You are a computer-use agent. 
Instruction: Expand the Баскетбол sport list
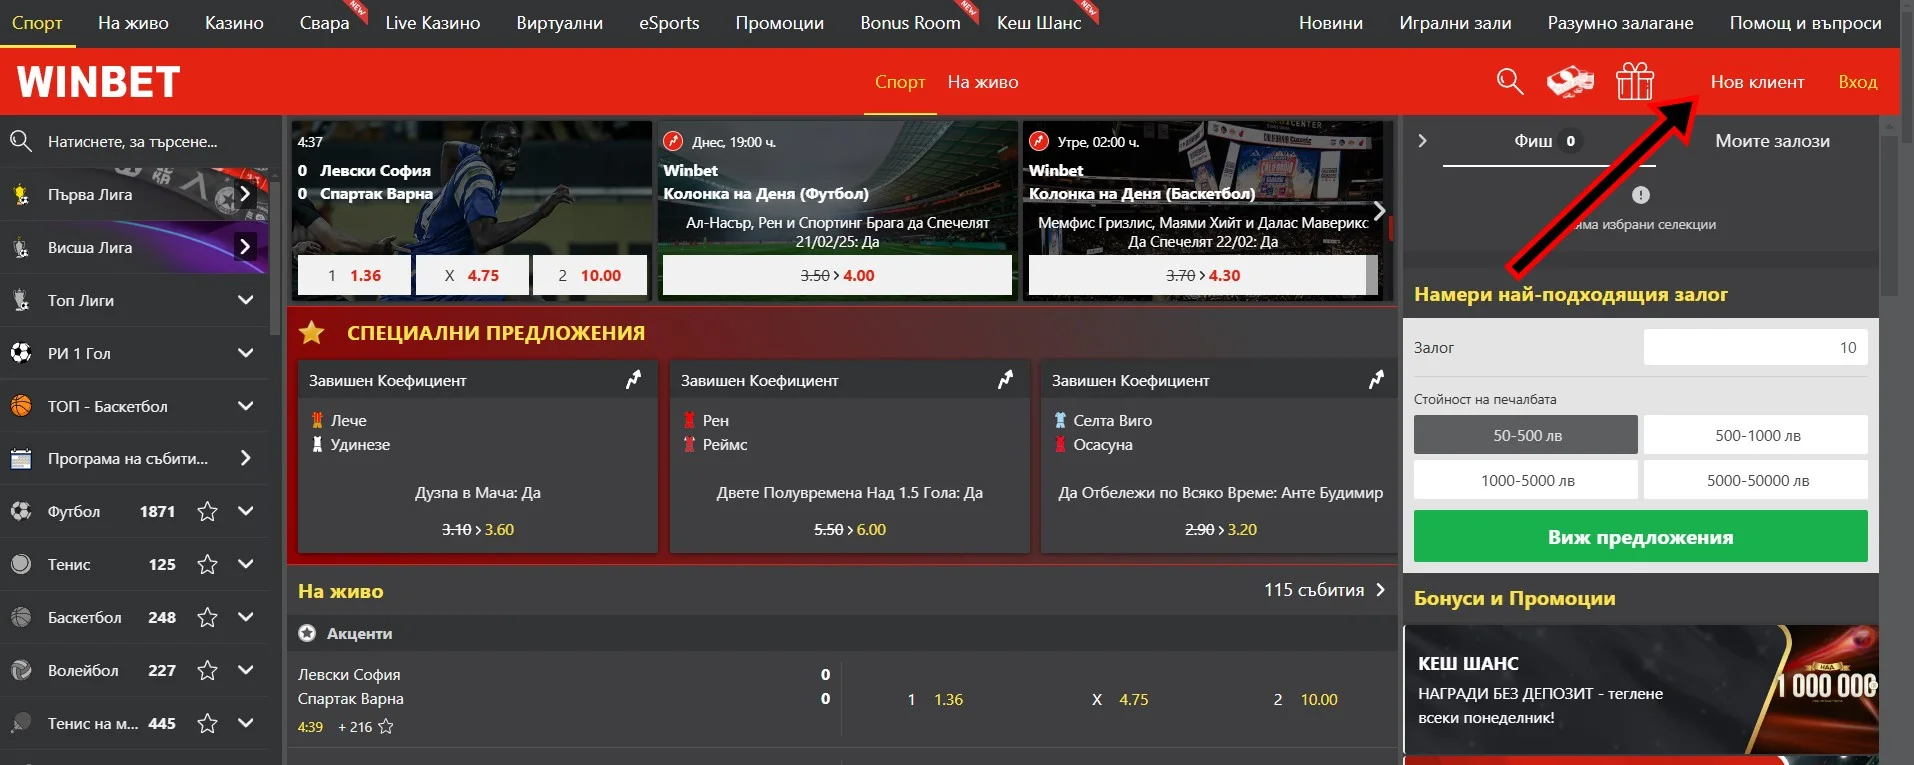tap(245, 617)
